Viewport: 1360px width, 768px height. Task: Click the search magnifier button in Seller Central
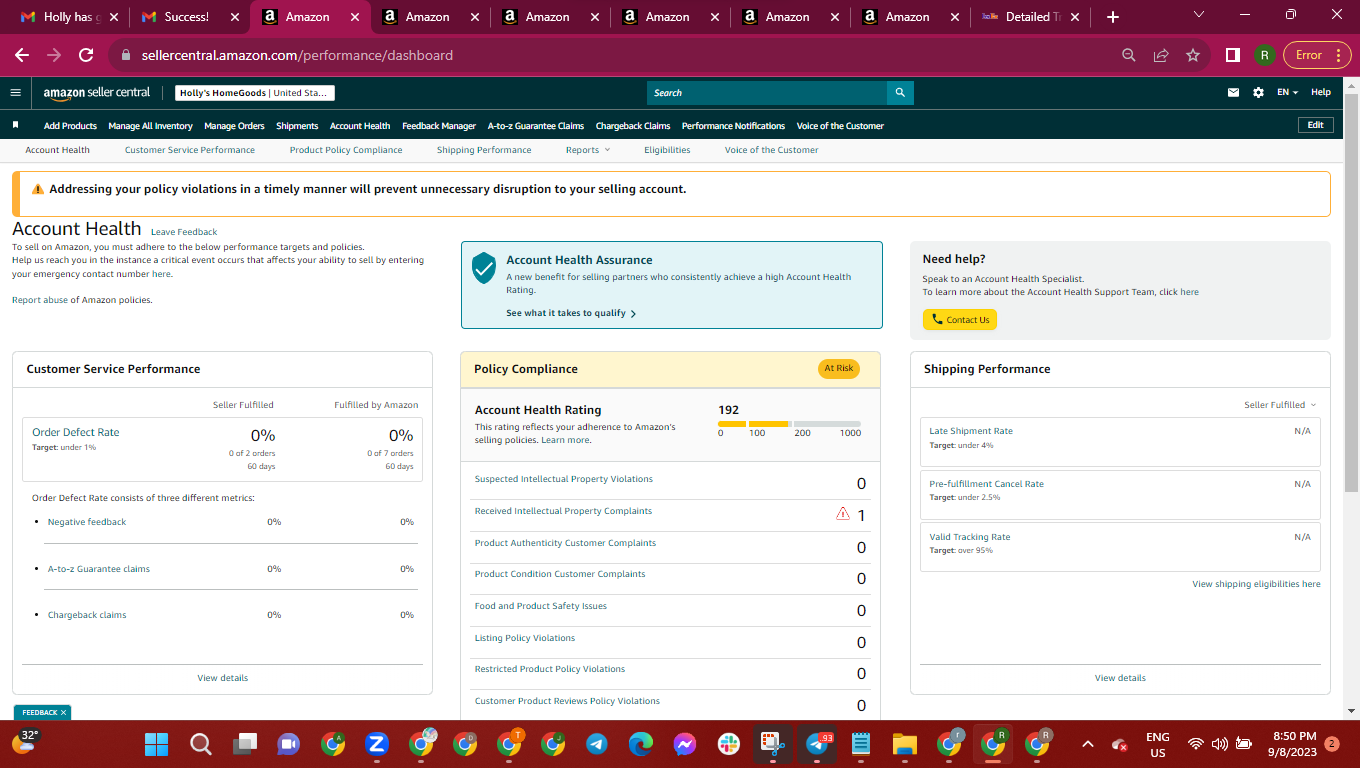click(900, 92)
